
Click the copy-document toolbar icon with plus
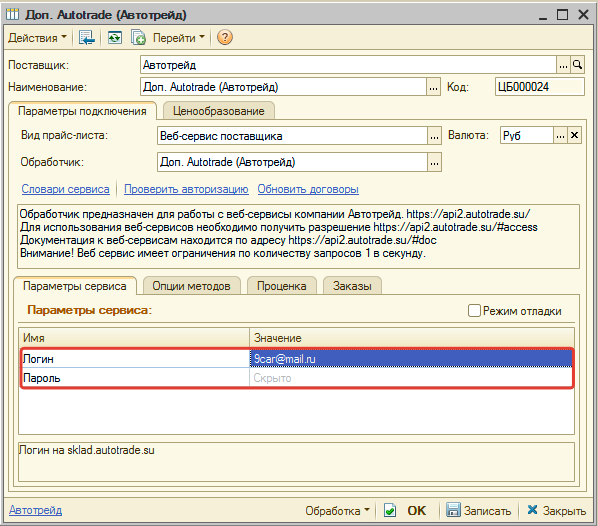[138, 38]
